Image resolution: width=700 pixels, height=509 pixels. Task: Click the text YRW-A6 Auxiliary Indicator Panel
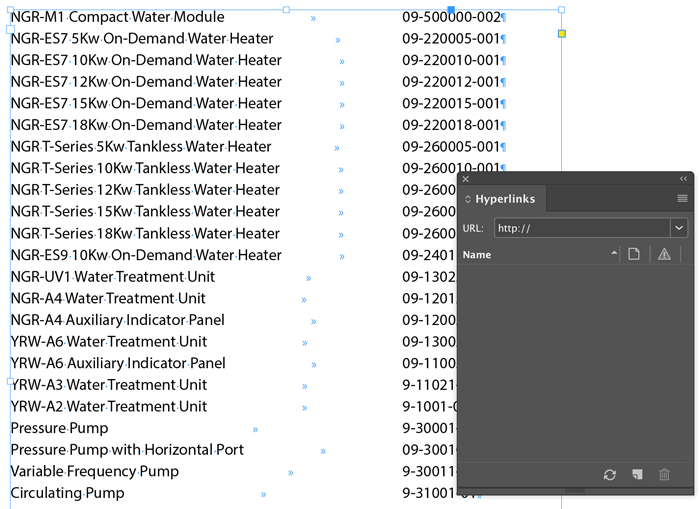coord(118,363)
